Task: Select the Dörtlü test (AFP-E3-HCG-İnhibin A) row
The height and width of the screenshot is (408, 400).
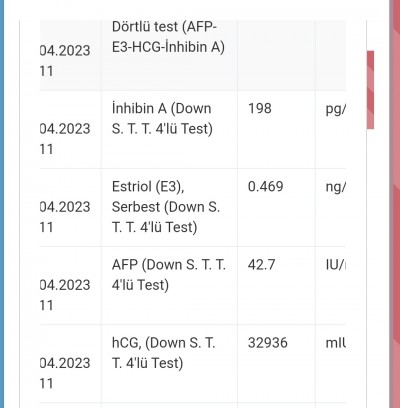Action: click(193, 55)
